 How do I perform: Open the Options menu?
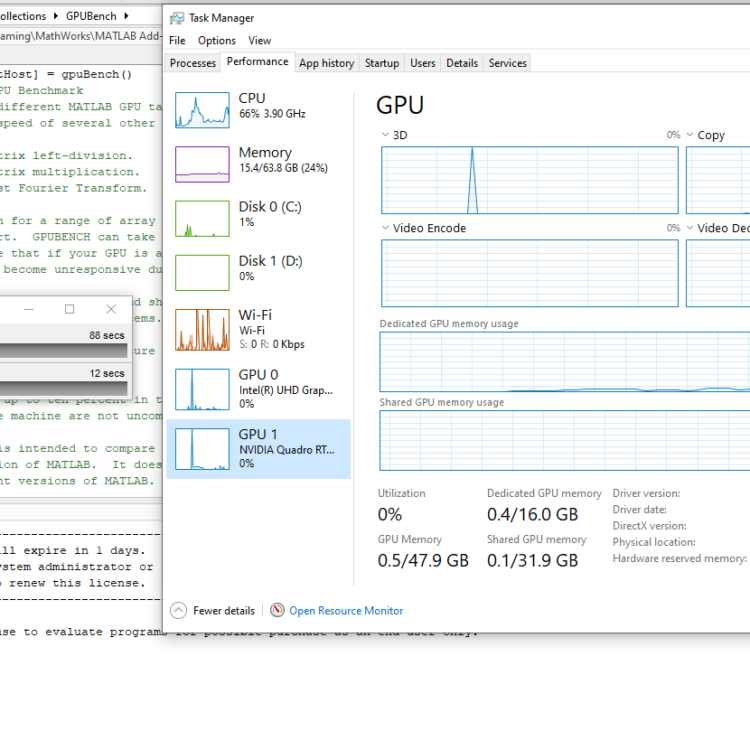pyautogui.click(x=216, y=41)
